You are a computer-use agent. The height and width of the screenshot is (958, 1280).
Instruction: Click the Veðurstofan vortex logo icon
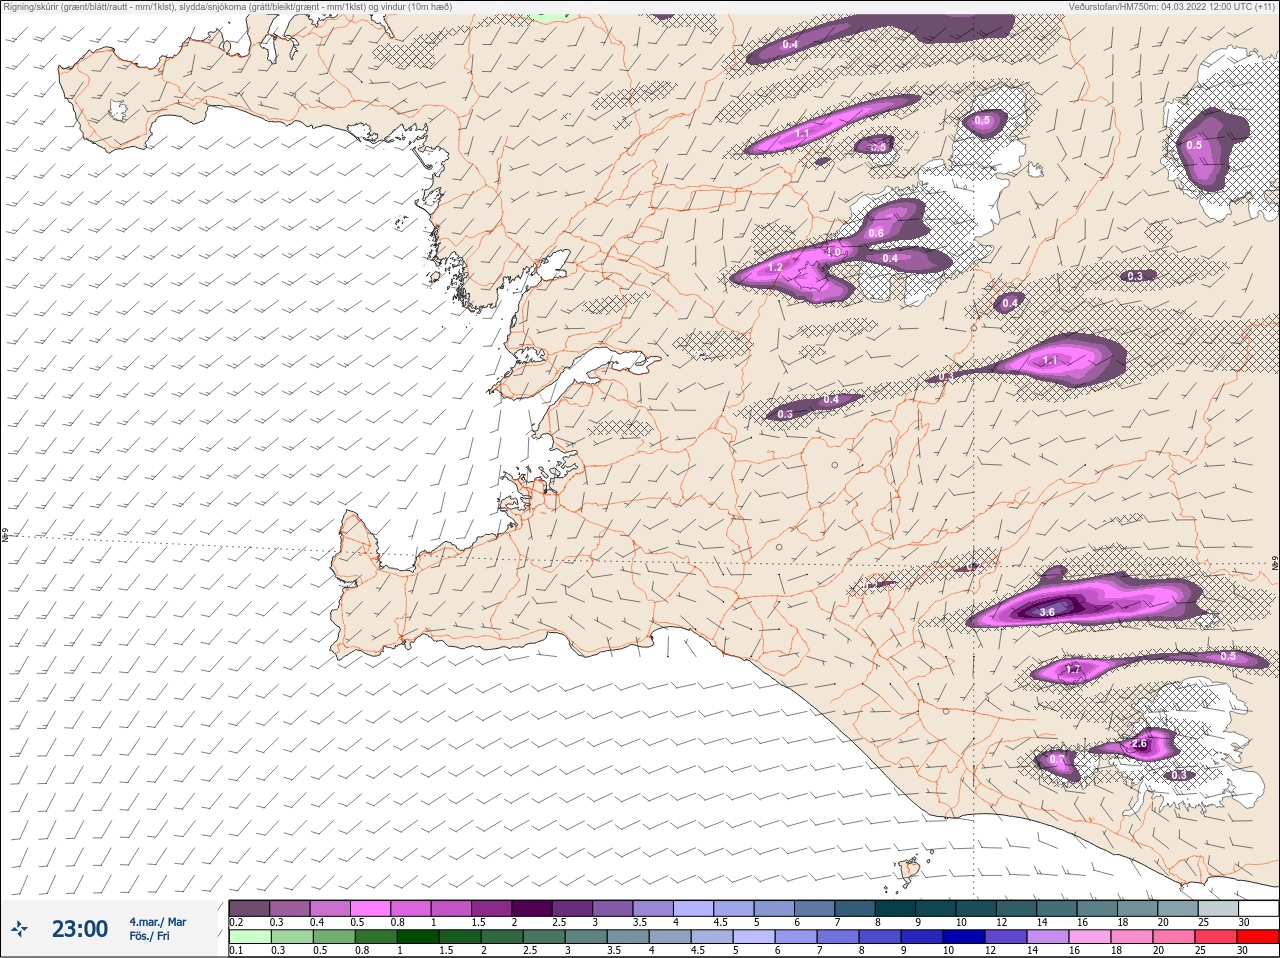19,929
